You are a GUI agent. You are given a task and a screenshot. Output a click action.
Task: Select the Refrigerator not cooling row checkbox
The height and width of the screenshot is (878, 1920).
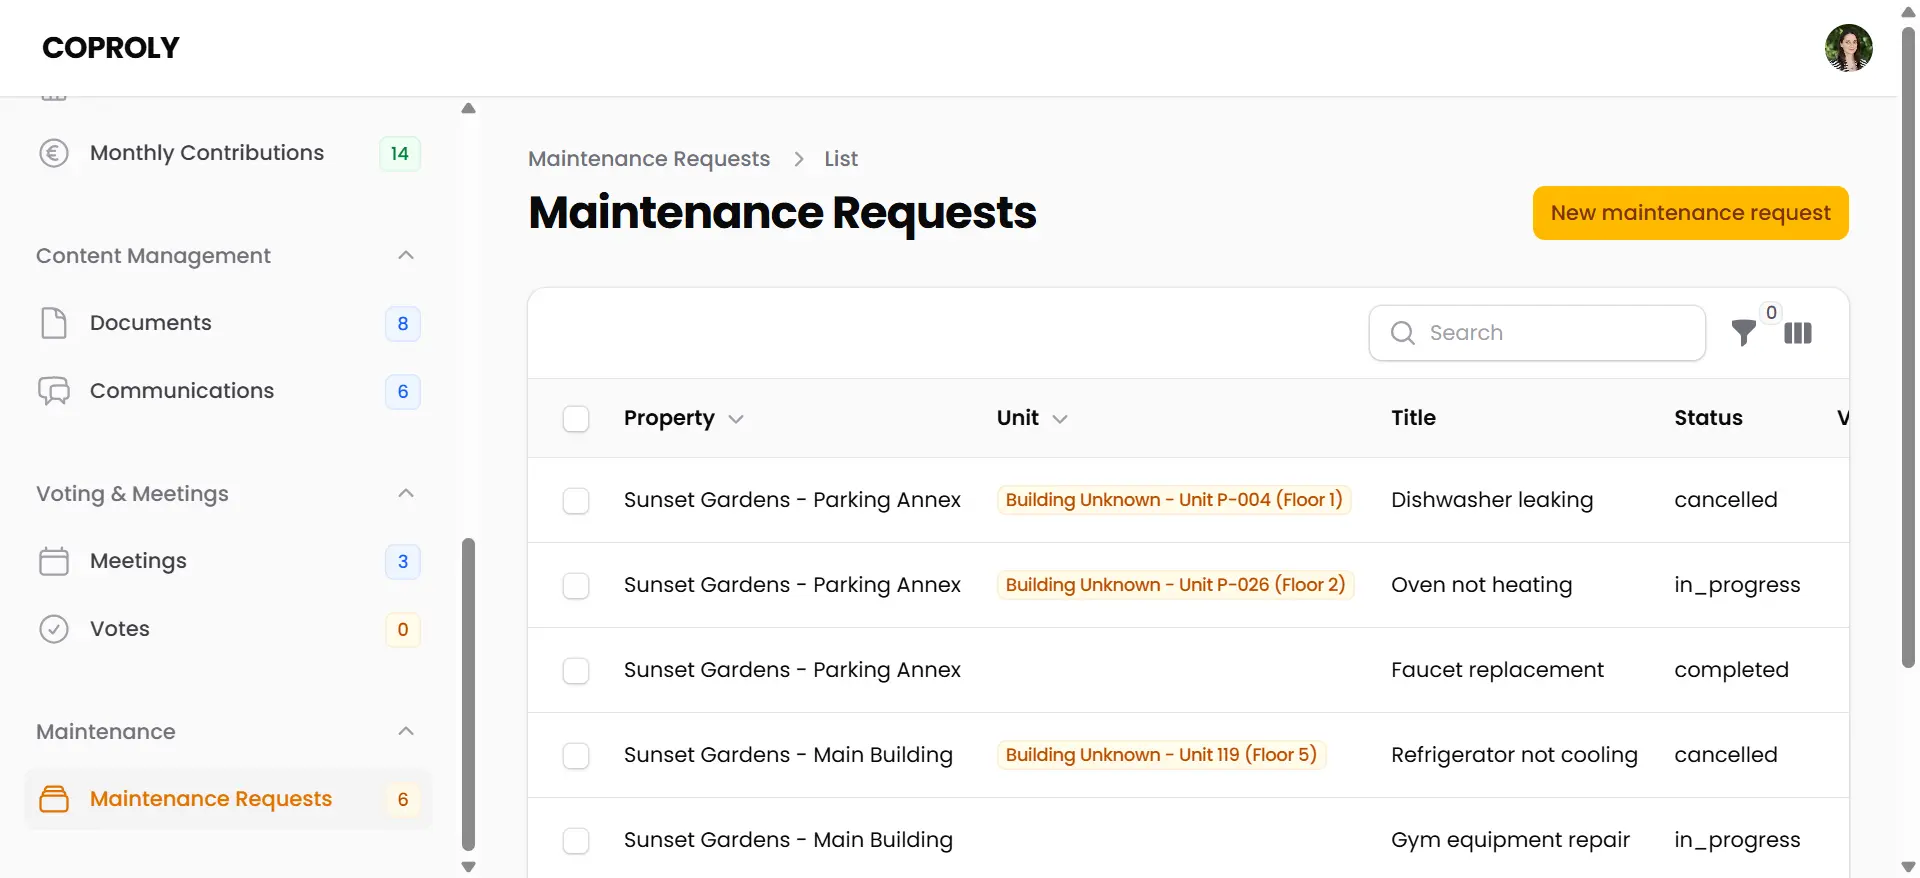tap(576, 756)
